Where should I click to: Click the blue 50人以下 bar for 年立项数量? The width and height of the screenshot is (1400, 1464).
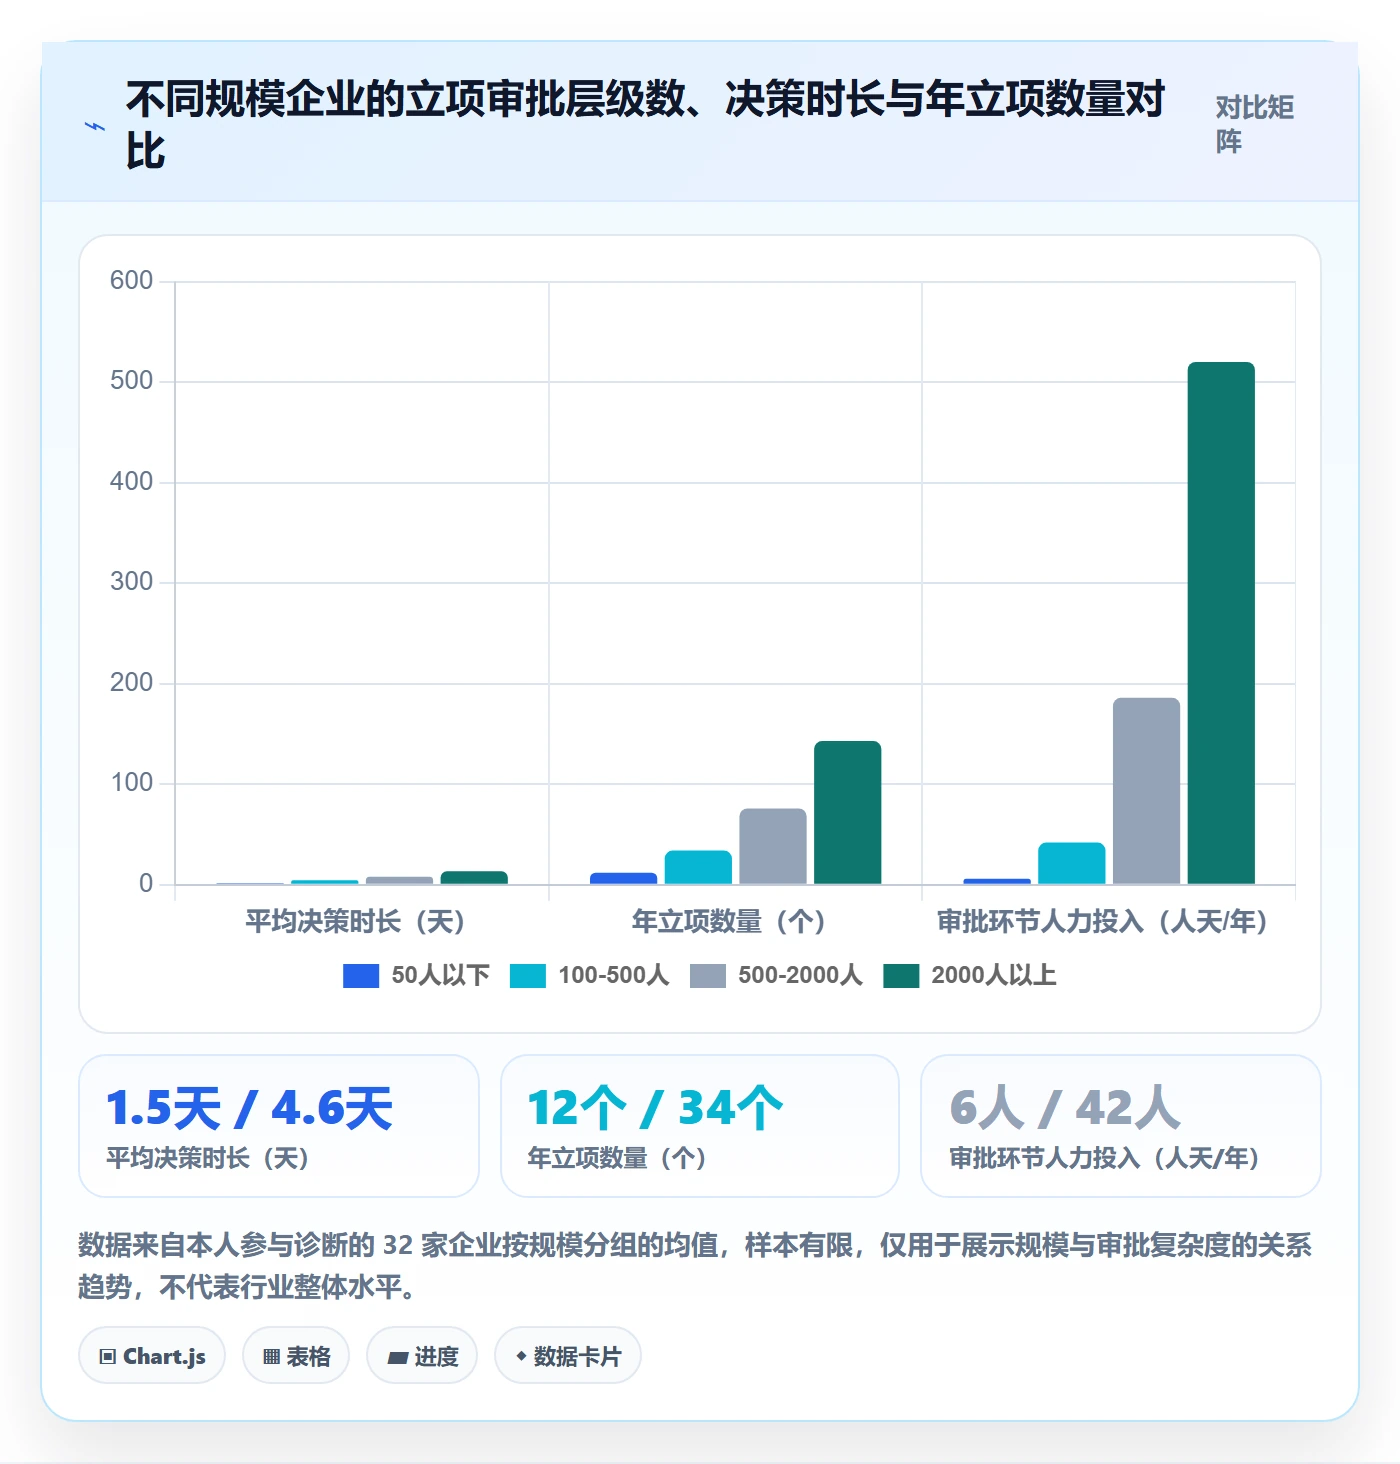pos(624,878)
